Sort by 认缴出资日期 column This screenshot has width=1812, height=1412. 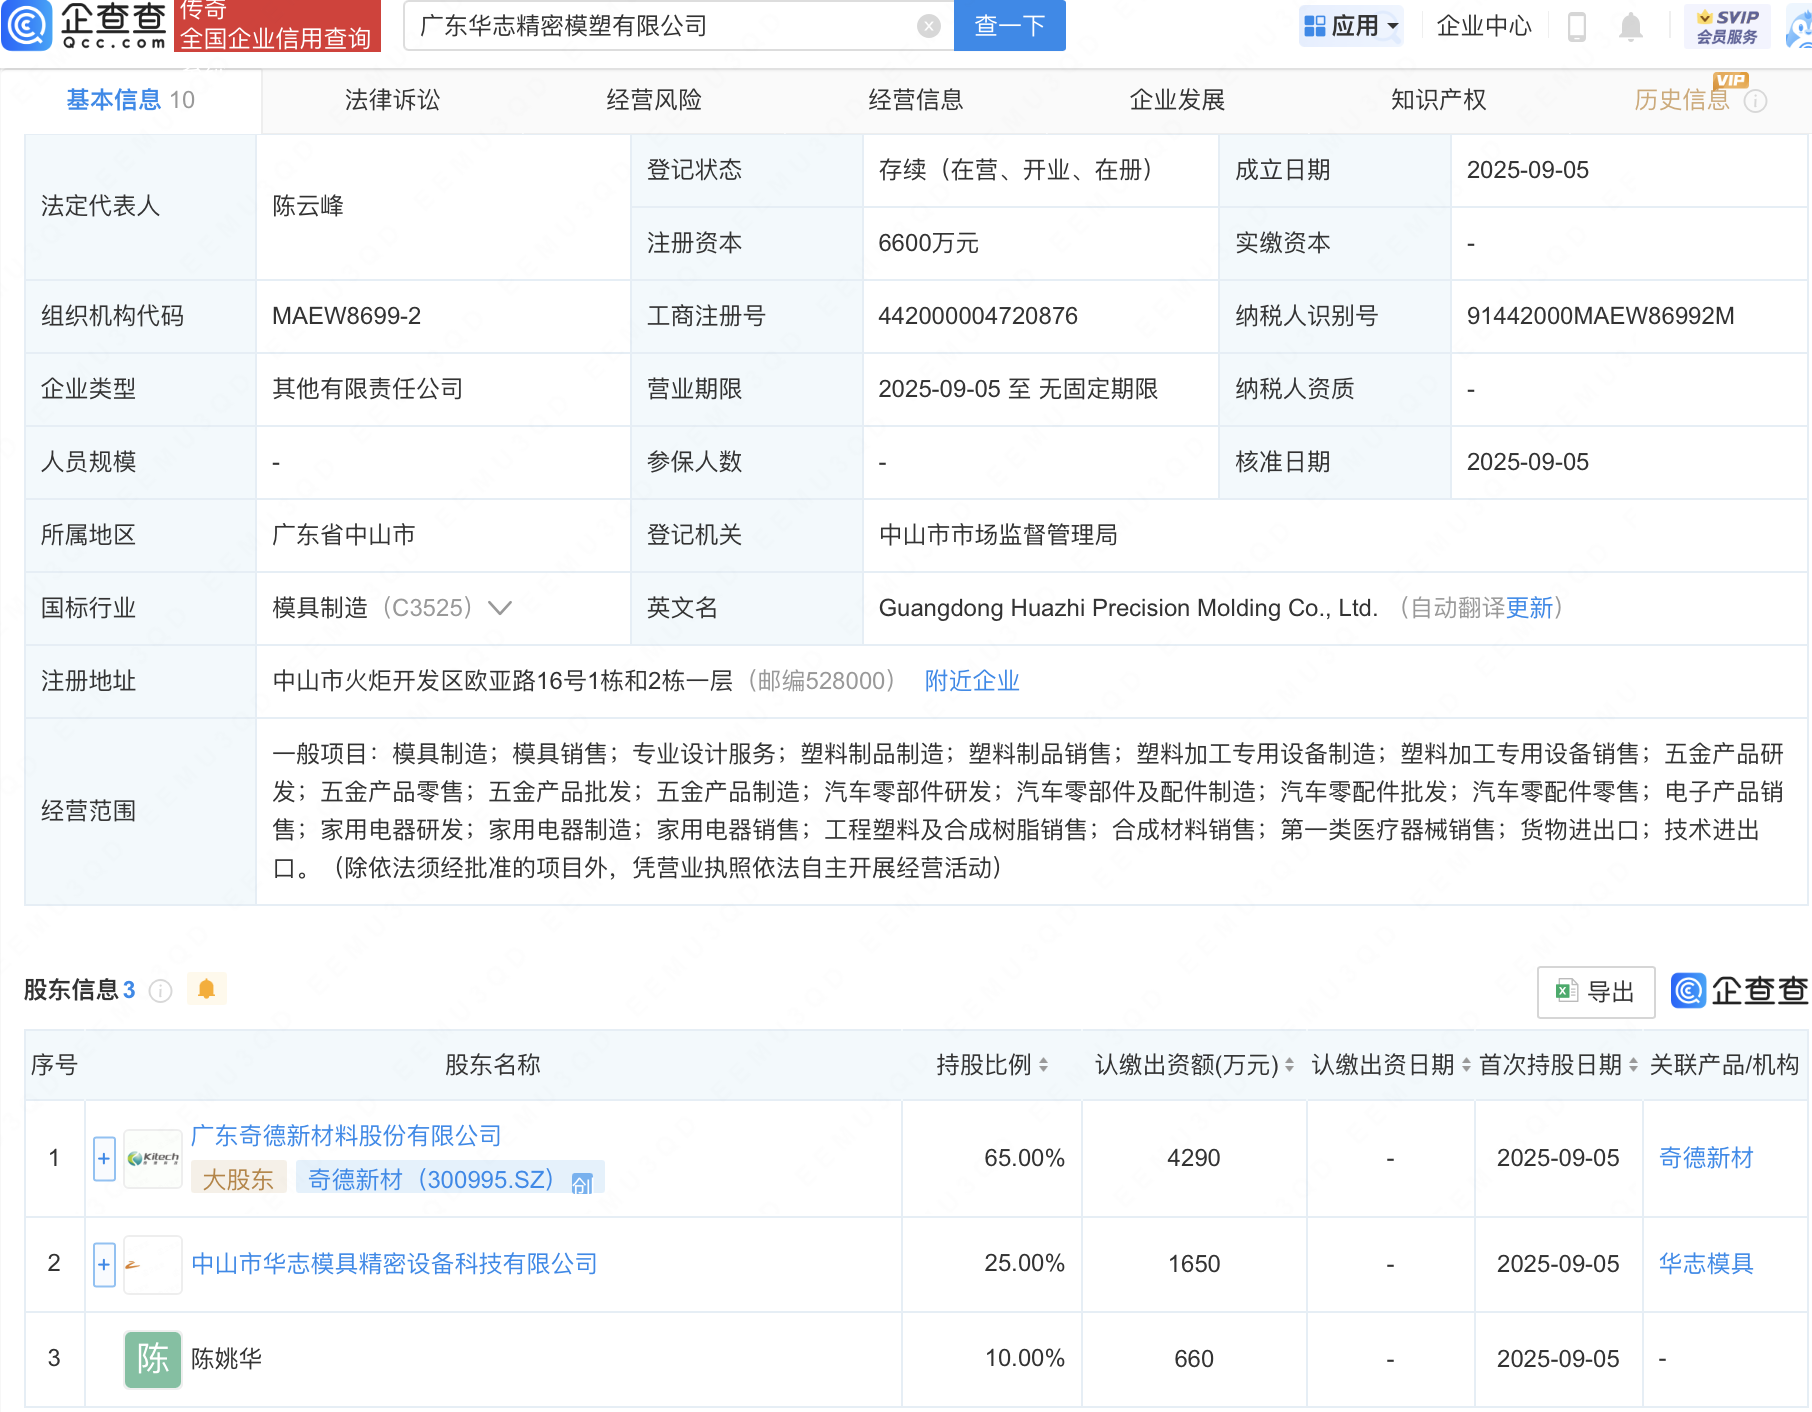coord(1466,1065)
